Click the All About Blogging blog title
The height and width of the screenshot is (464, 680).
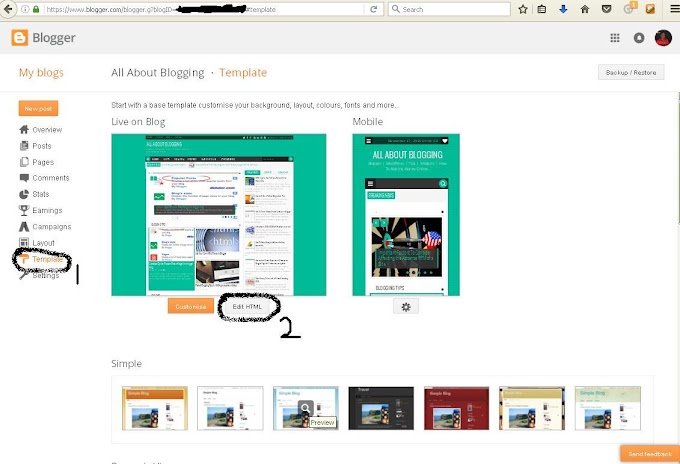pos(157,72)
